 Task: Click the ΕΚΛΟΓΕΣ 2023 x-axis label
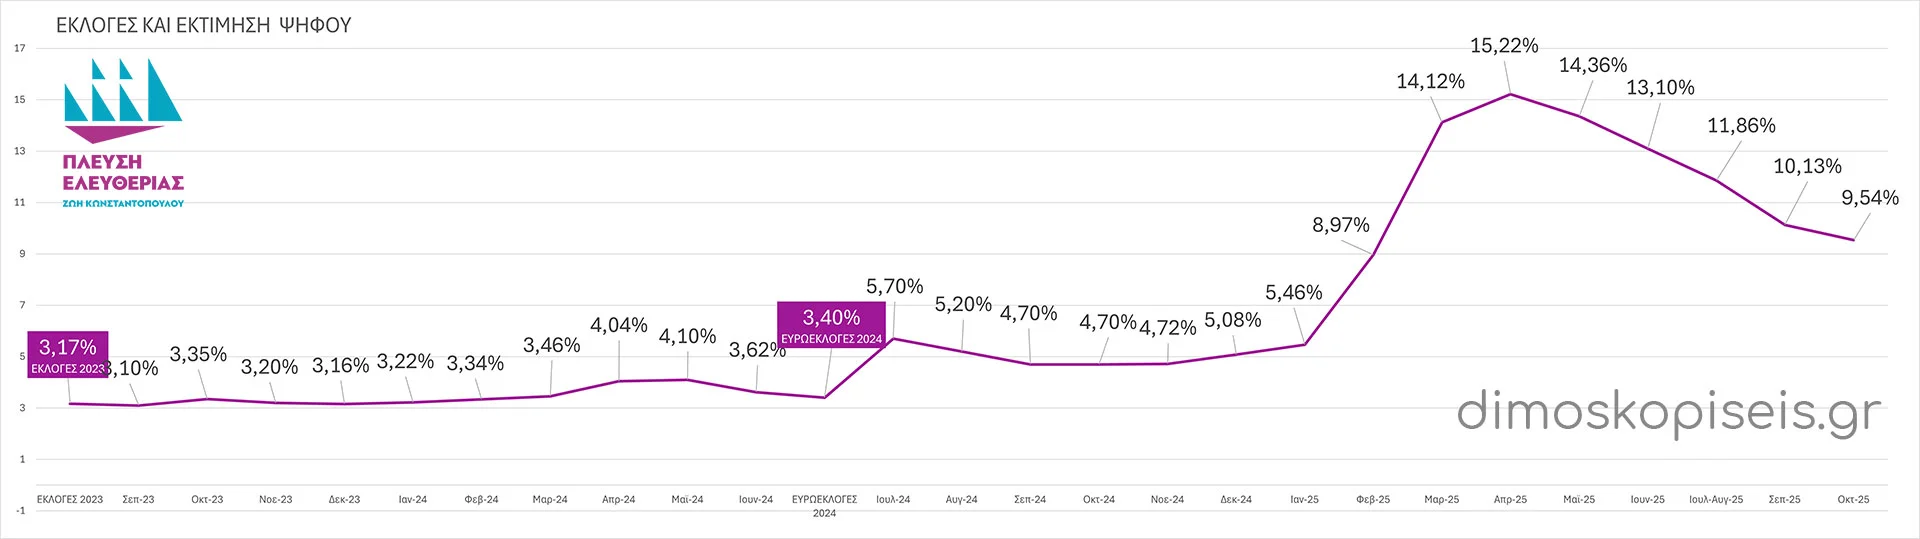coord(70,499)
